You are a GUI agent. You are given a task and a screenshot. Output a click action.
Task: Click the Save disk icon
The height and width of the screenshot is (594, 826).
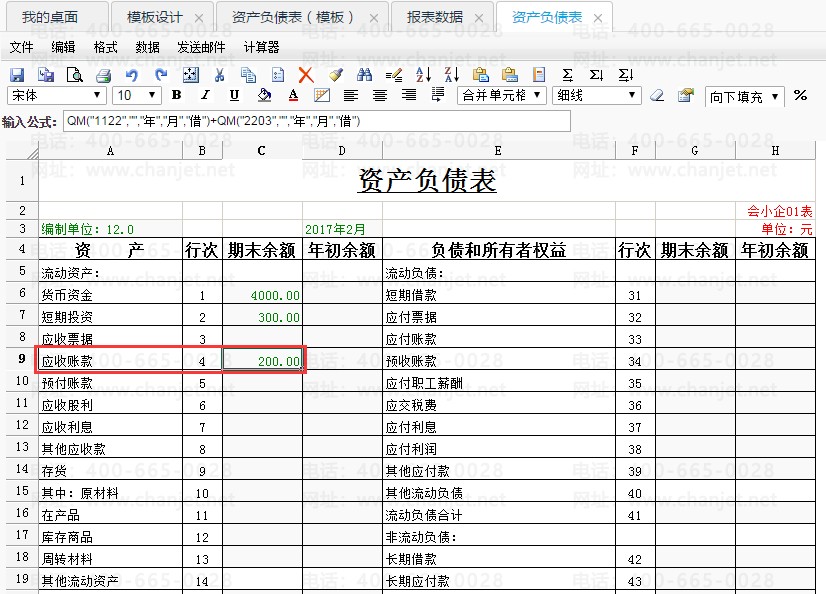(x=17, y=75)
